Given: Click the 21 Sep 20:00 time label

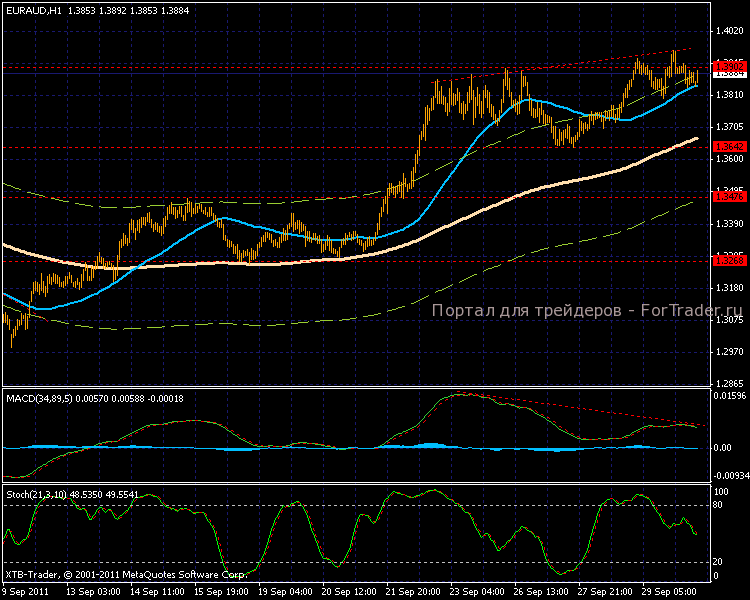Looking at the screenshot, I should point(413,592).
